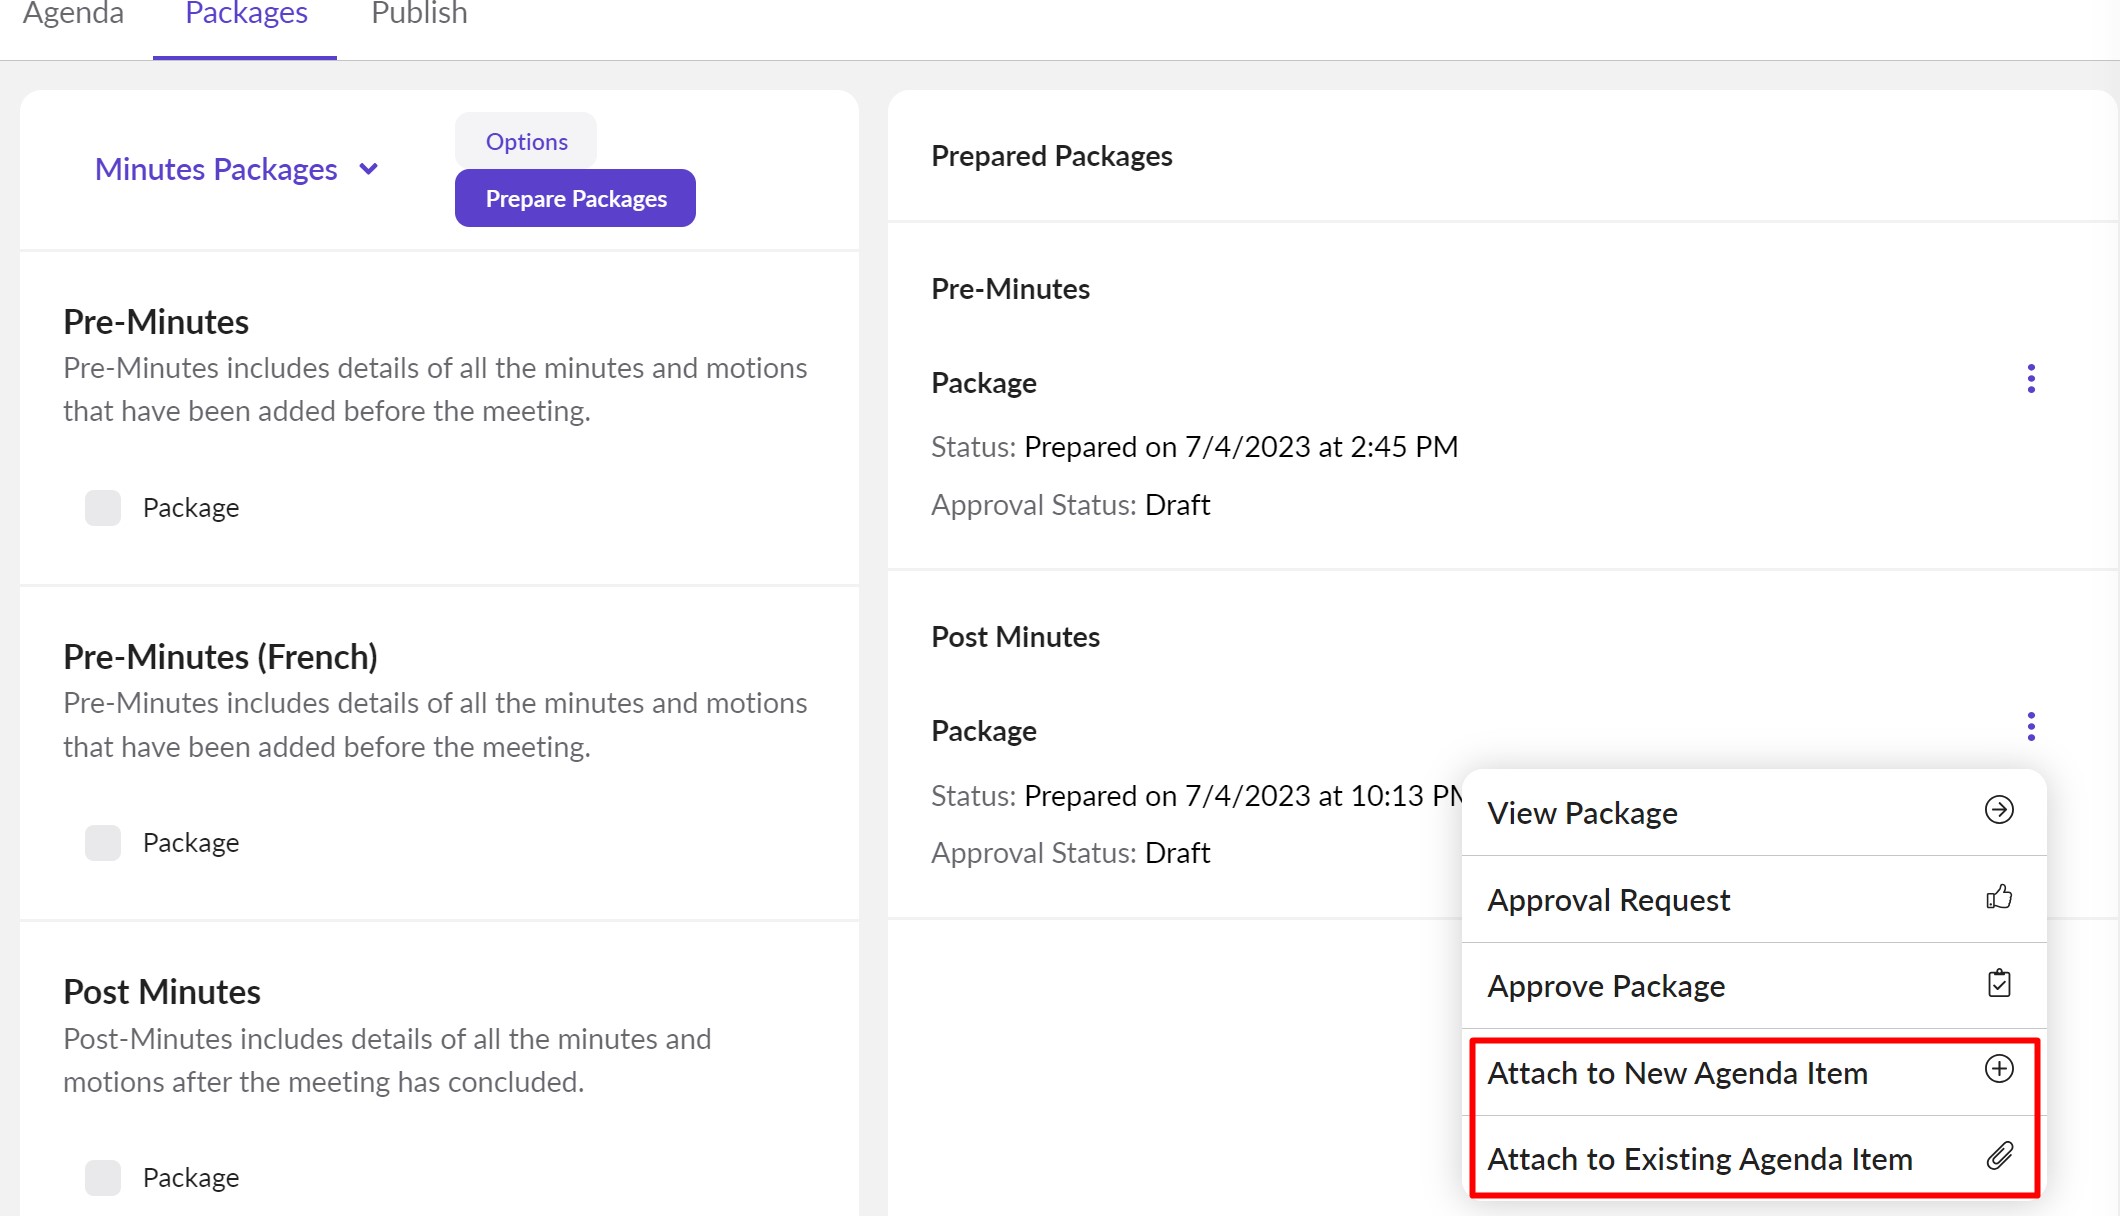2120x1216 pixels.
Task: Open the Options dropdown
Action: click(x=526, y=141)
